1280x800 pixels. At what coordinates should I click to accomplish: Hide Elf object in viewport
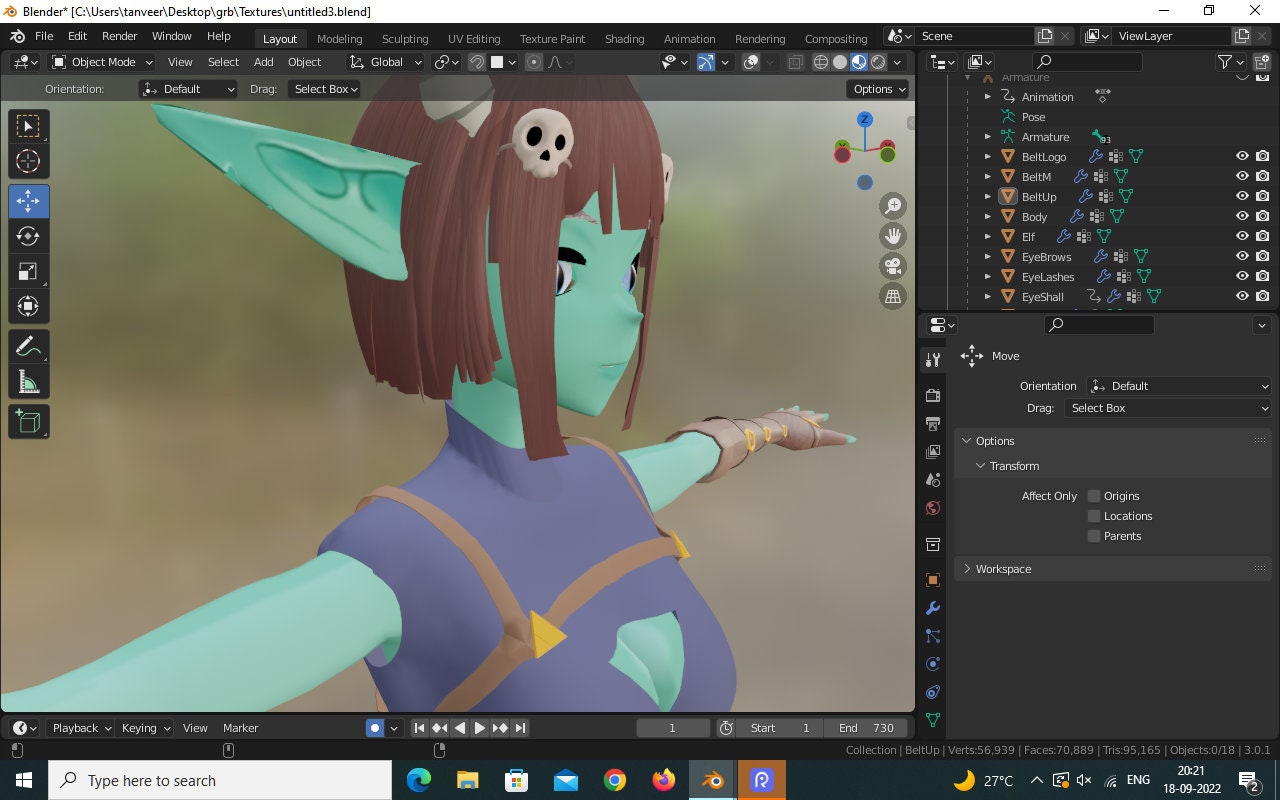pos(1242,236)
